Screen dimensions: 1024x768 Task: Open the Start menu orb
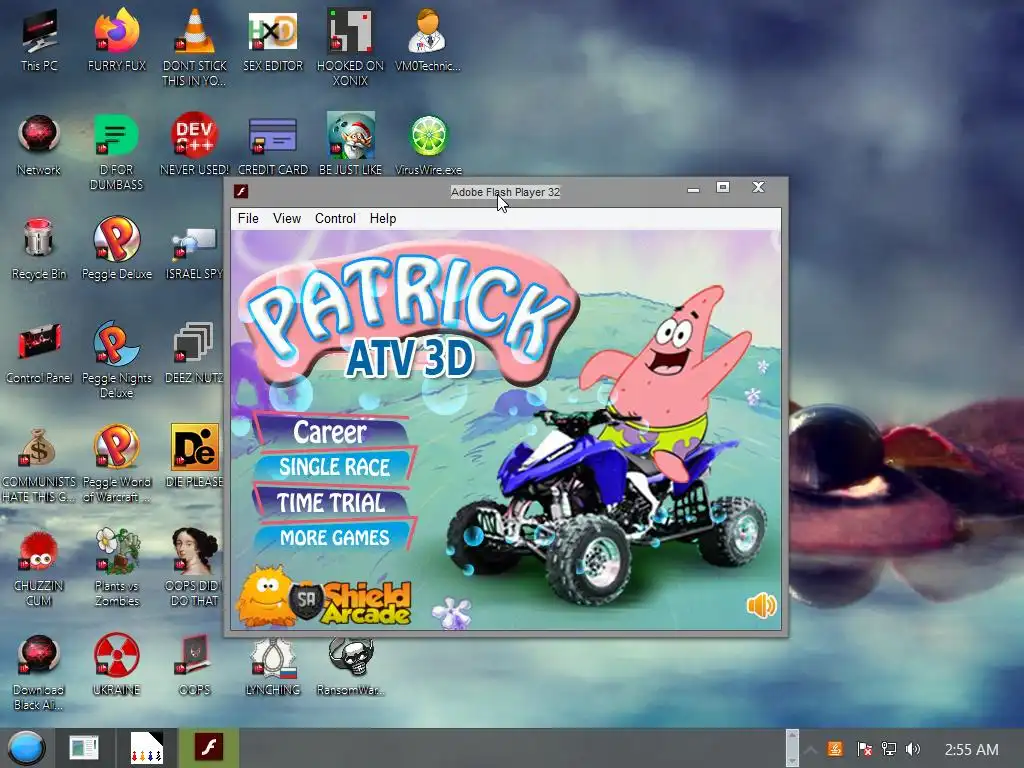(x=27, y=748)
